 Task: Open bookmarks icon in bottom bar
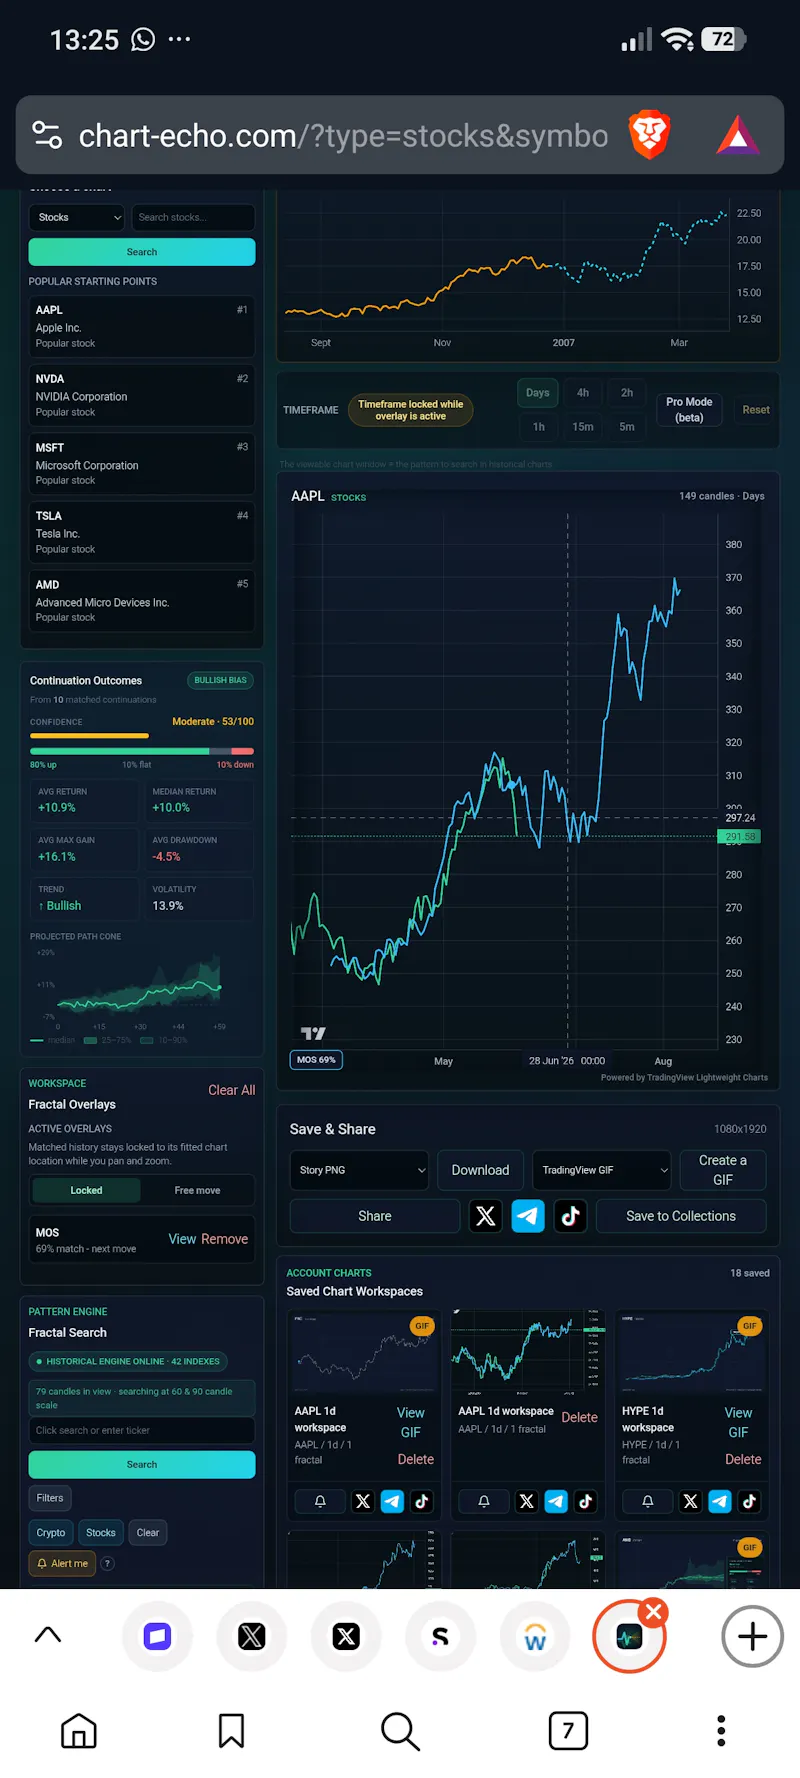click(x=231, y=1731)
